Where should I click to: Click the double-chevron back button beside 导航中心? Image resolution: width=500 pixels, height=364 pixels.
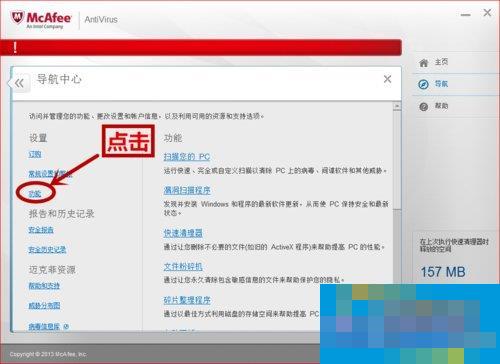pyautogui.click(x=19, y=83)
